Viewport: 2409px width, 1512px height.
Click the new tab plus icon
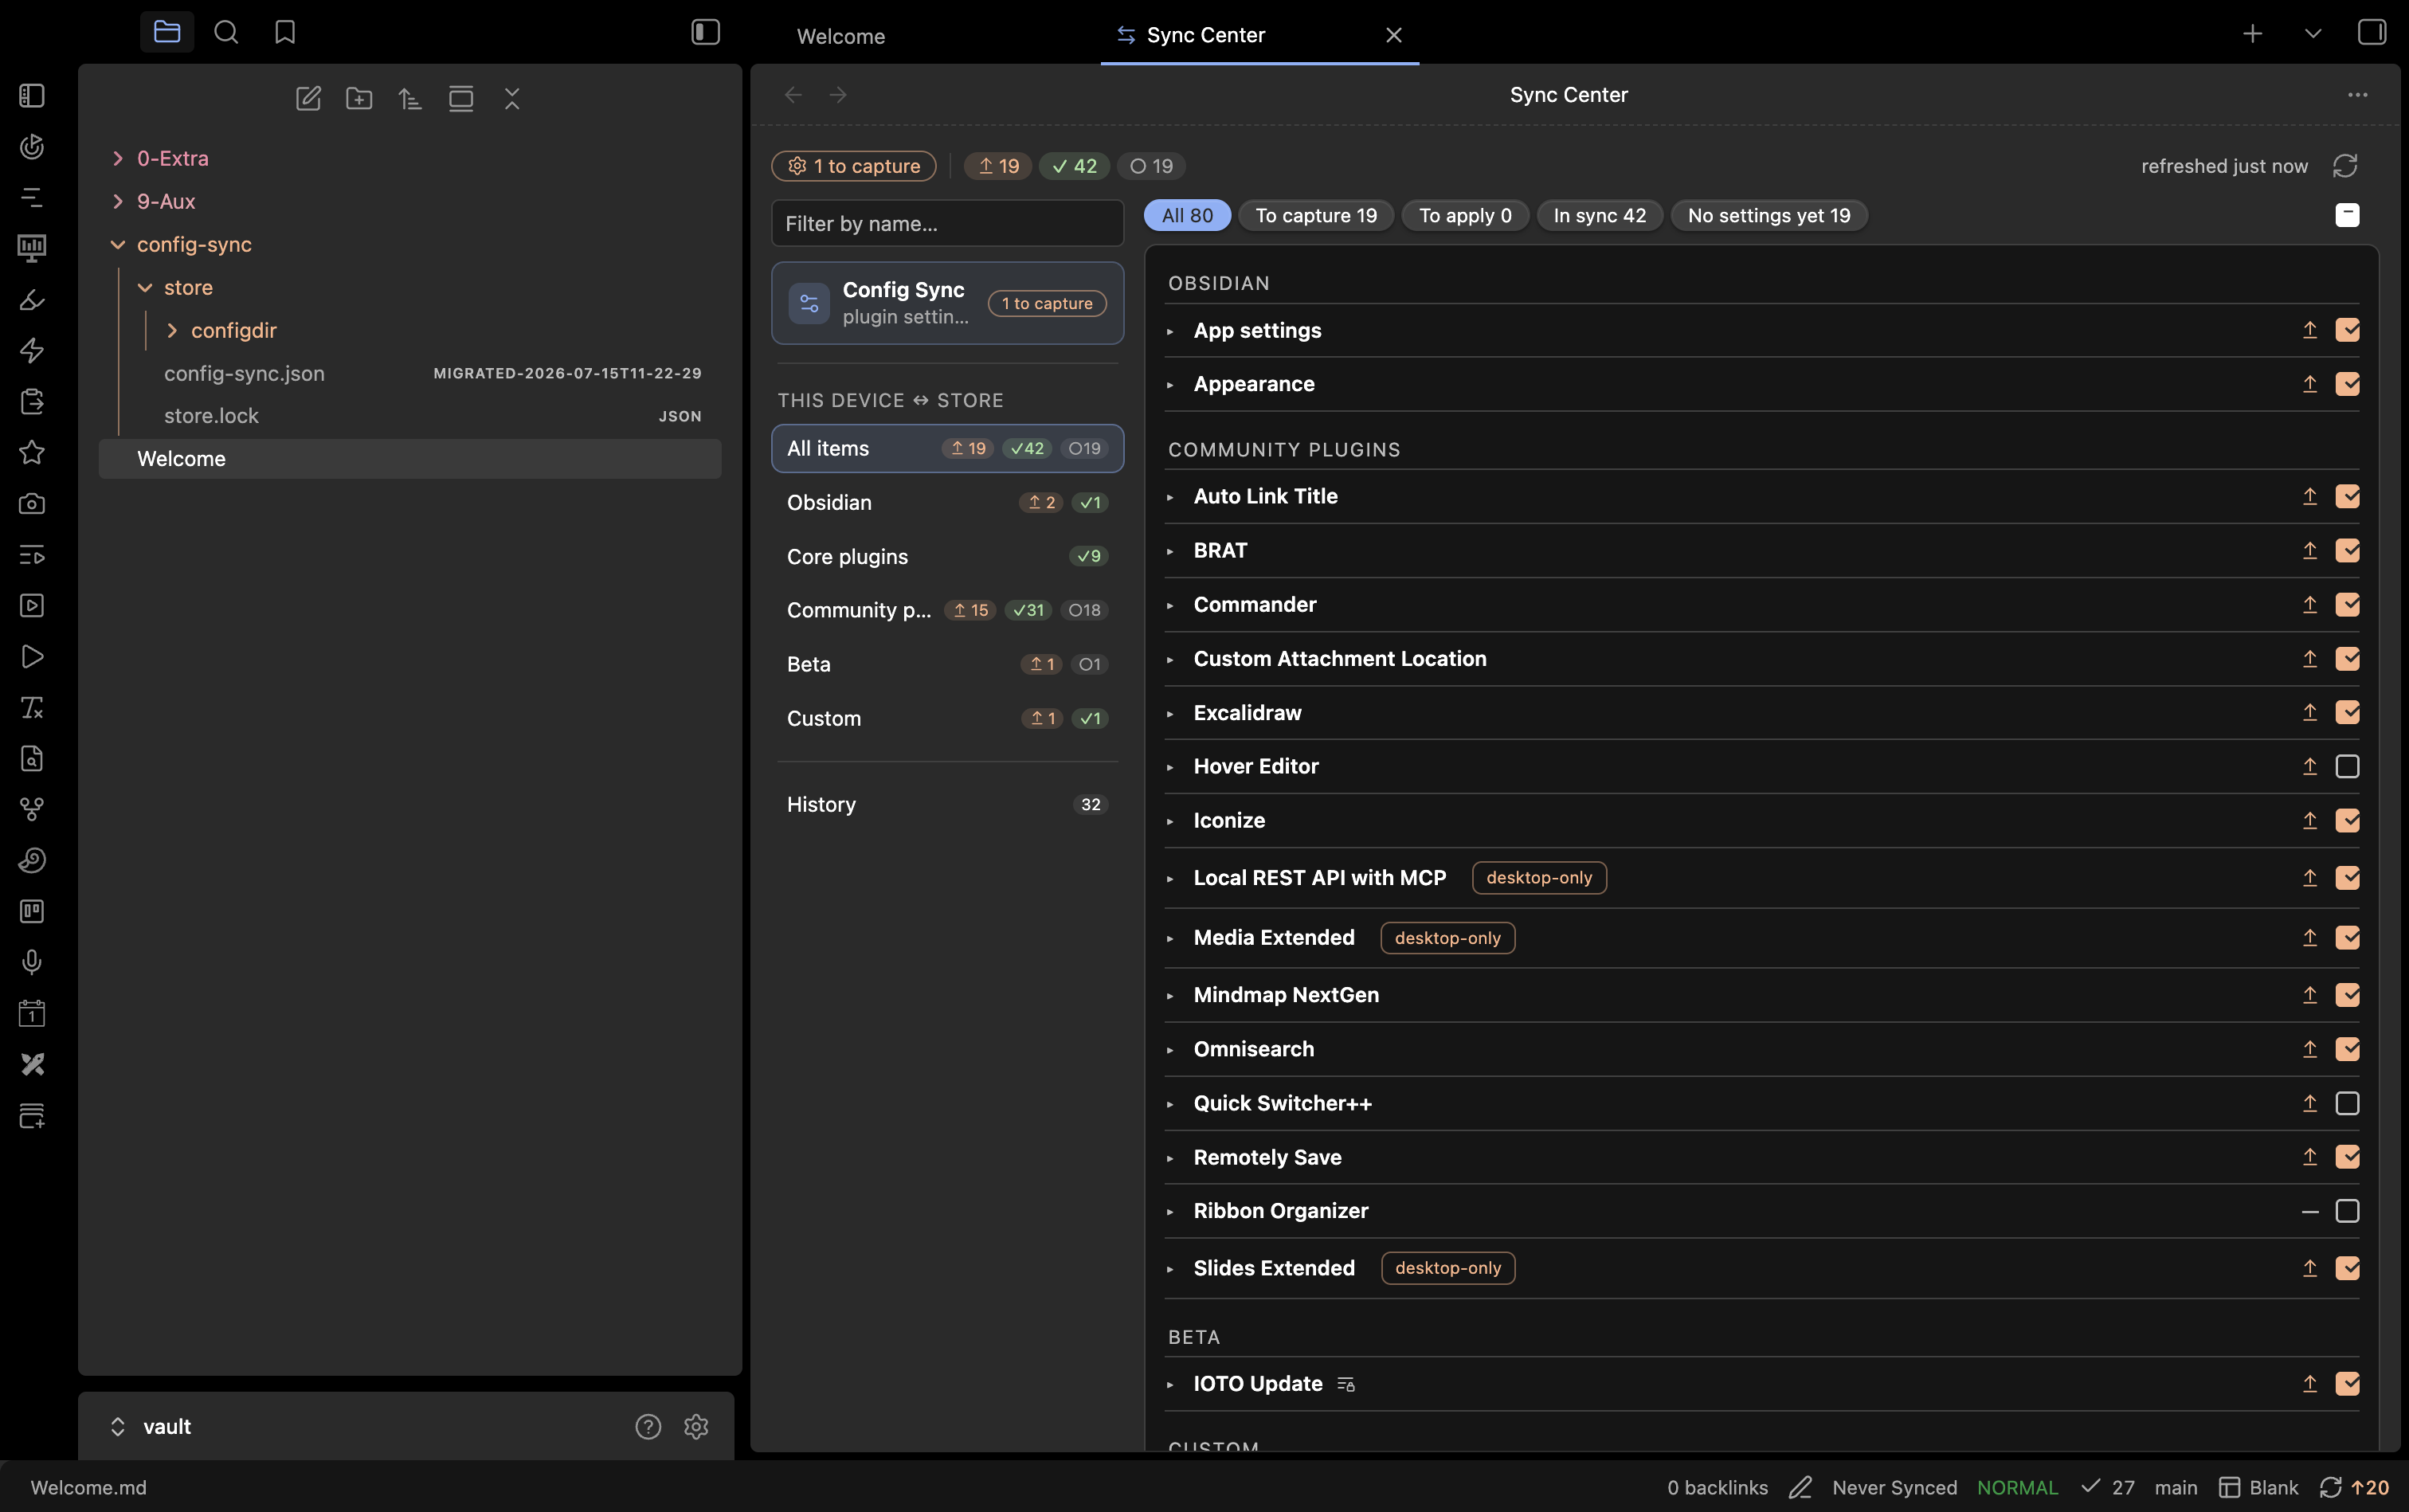[2252, 34]
